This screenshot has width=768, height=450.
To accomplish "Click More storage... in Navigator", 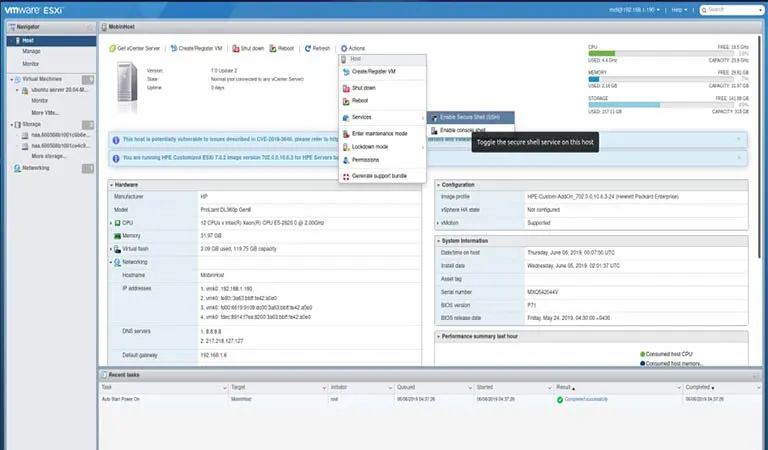I will [x=48, y=157].
